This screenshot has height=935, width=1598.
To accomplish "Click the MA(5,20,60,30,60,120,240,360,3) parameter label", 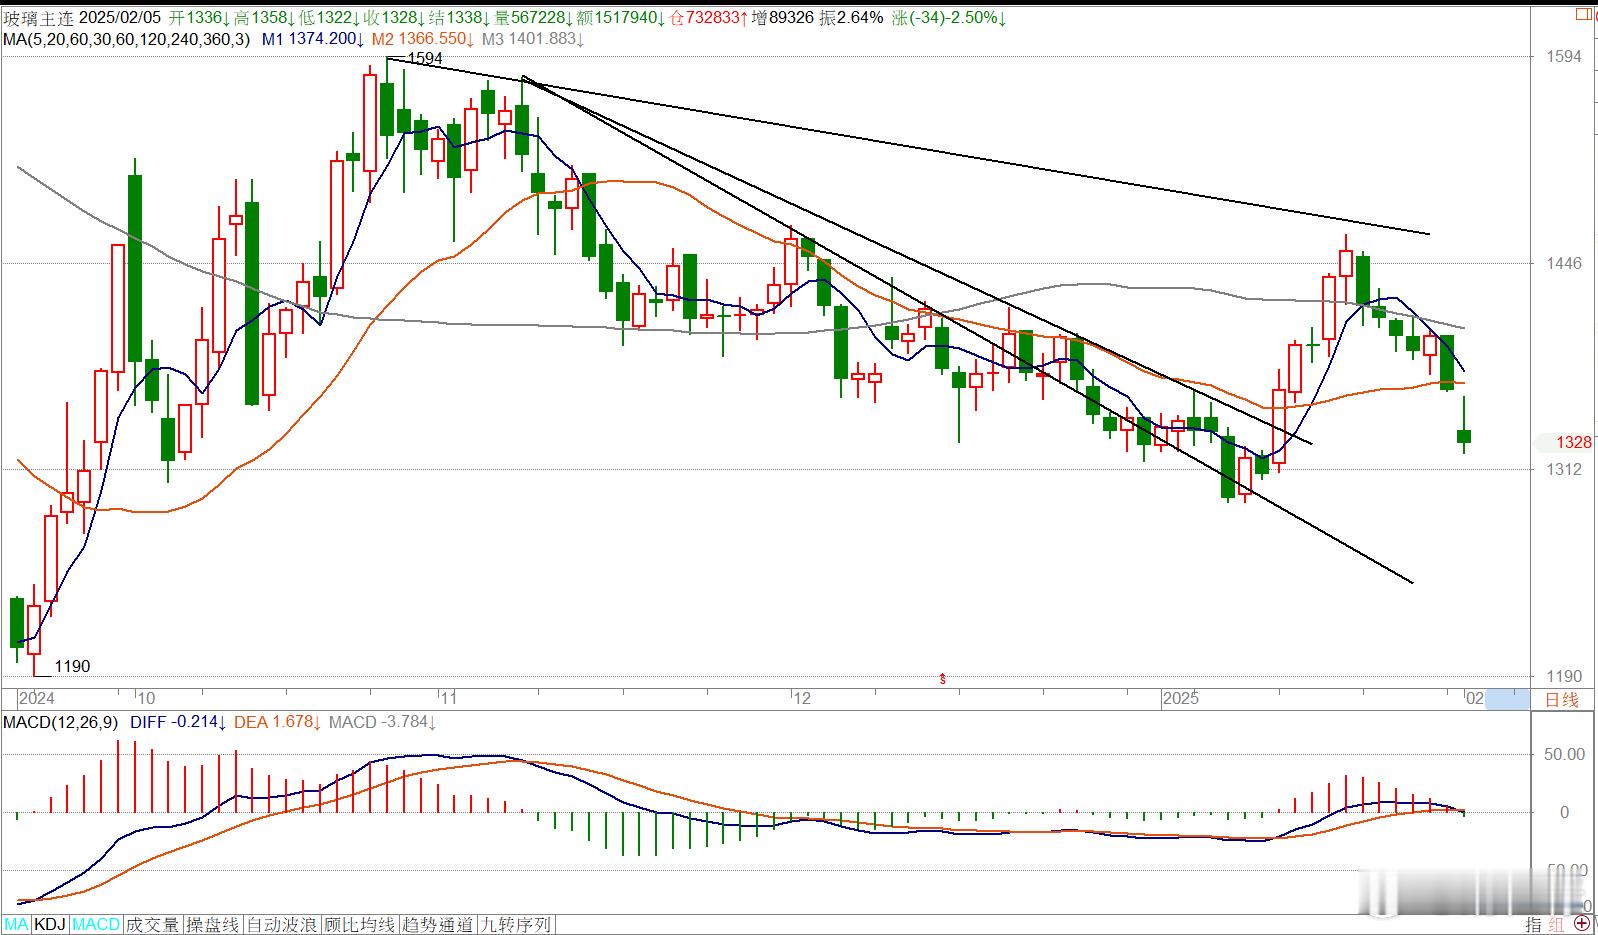I will point(126,39).
